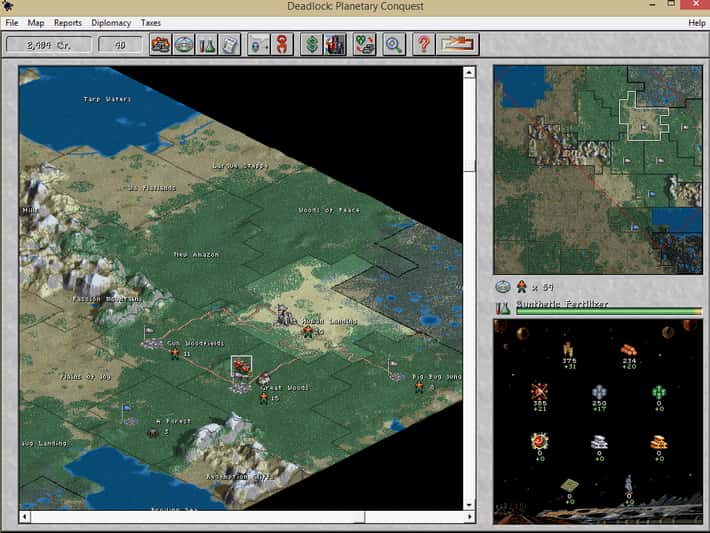Click the diplomacy message toolbar icon

(259, 44)
